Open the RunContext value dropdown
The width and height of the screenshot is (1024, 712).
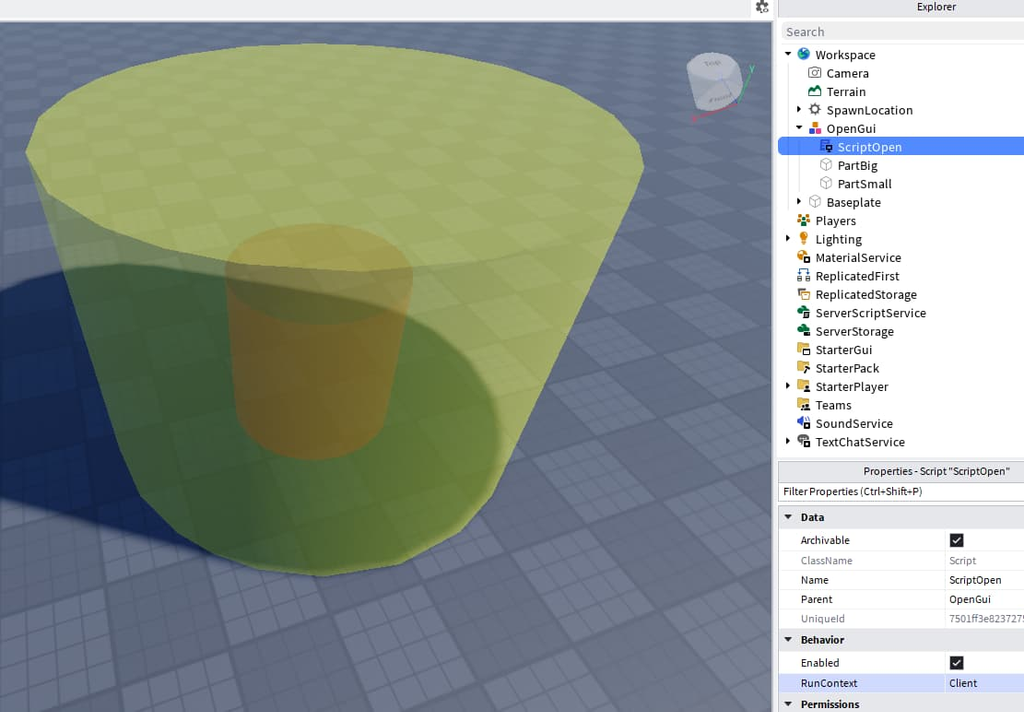click(x=984, y=683)
